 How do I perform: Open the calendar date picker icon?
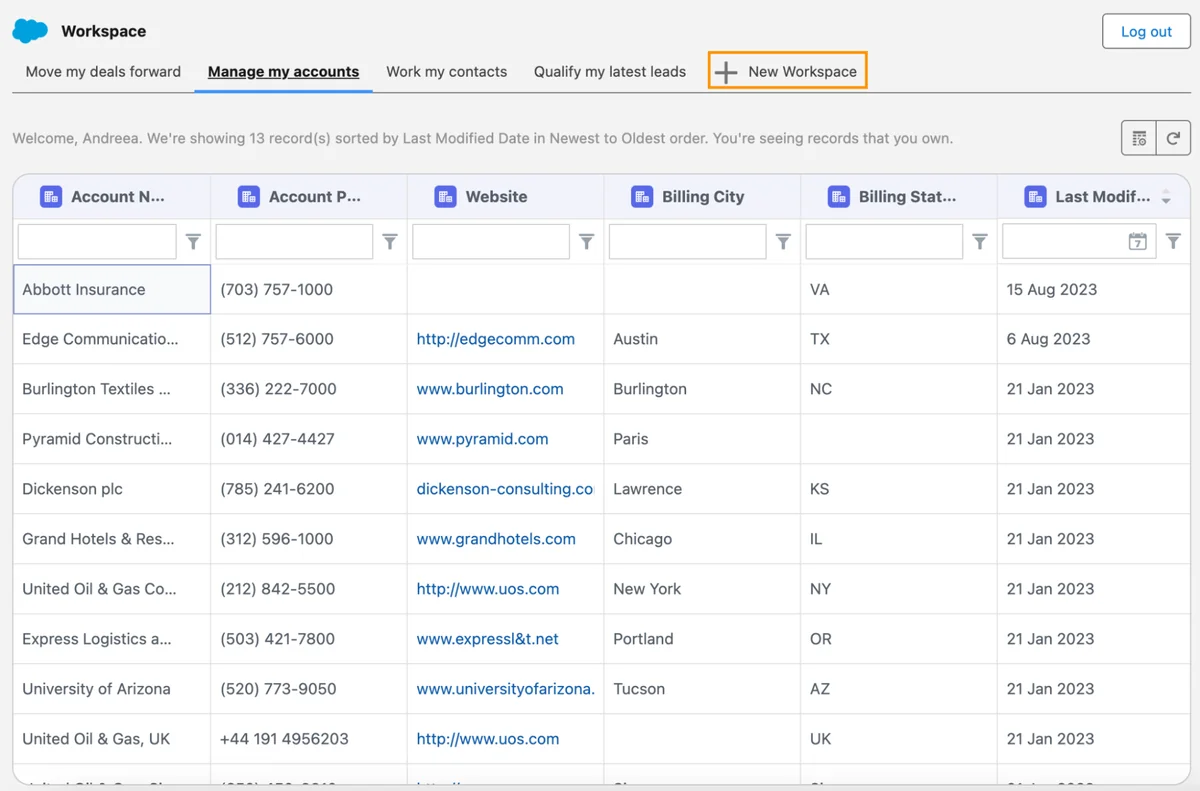[x=1137, y=241]
